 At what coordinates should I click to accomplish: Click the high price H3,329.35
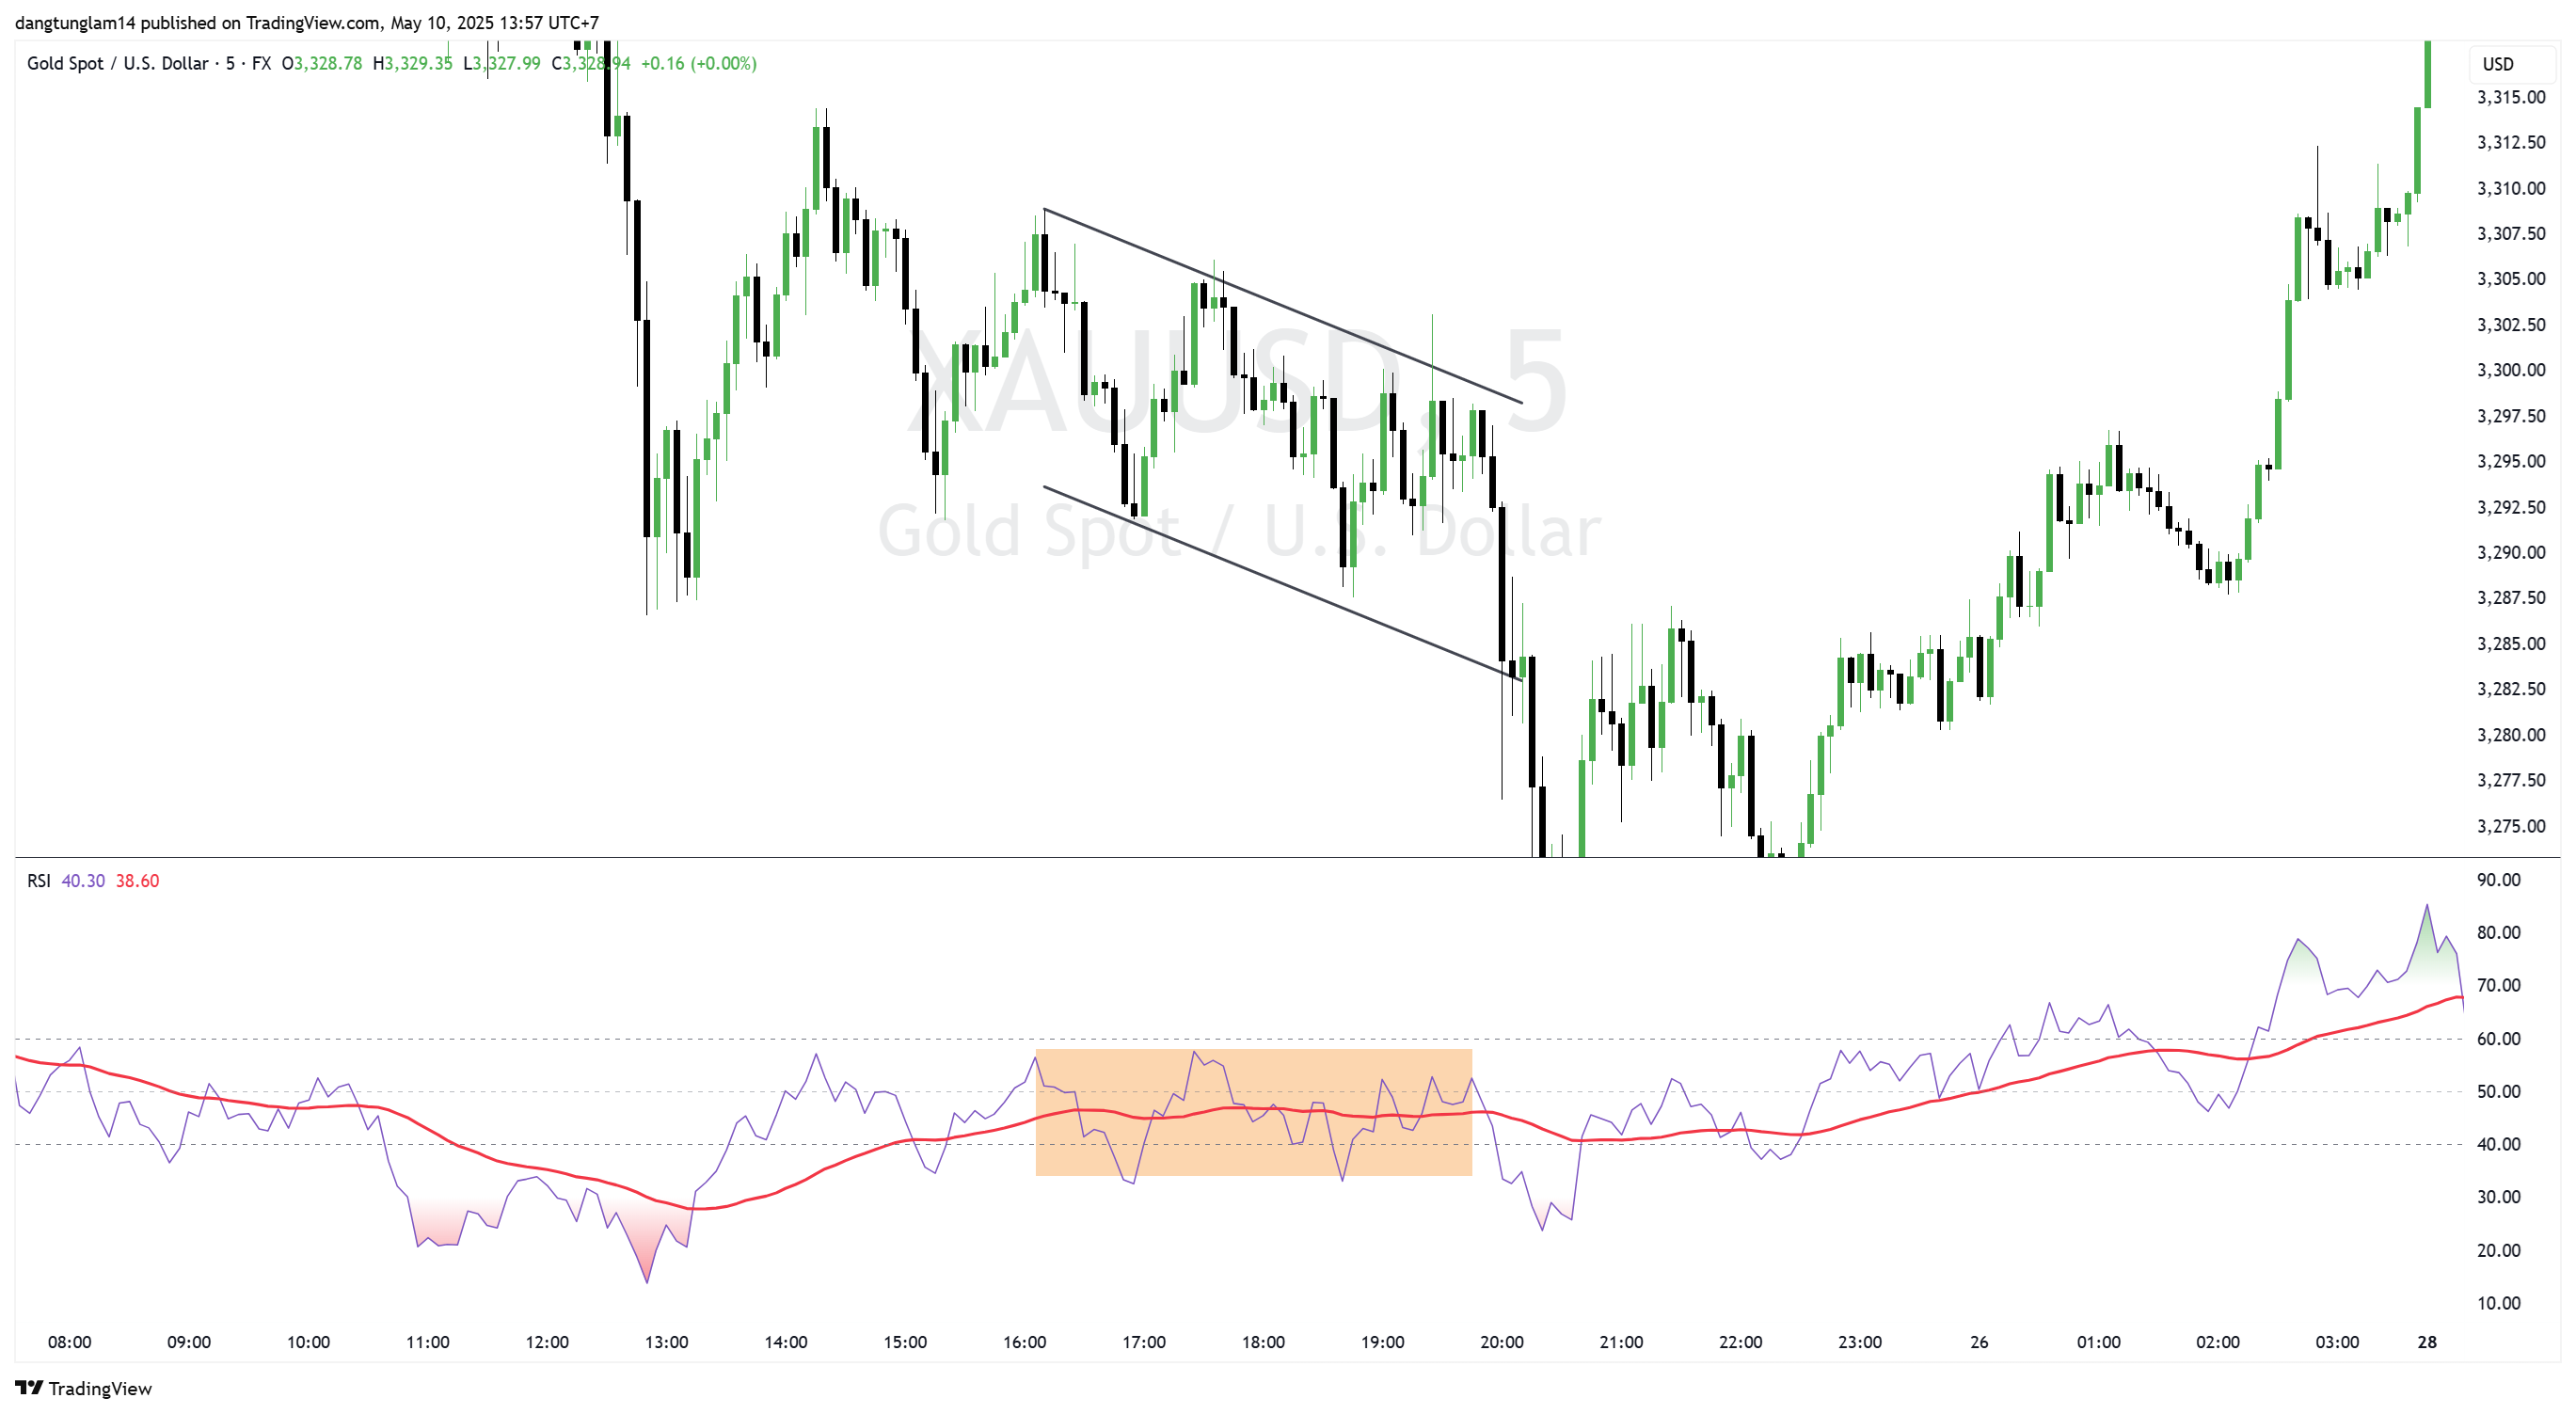click(412, 63)
